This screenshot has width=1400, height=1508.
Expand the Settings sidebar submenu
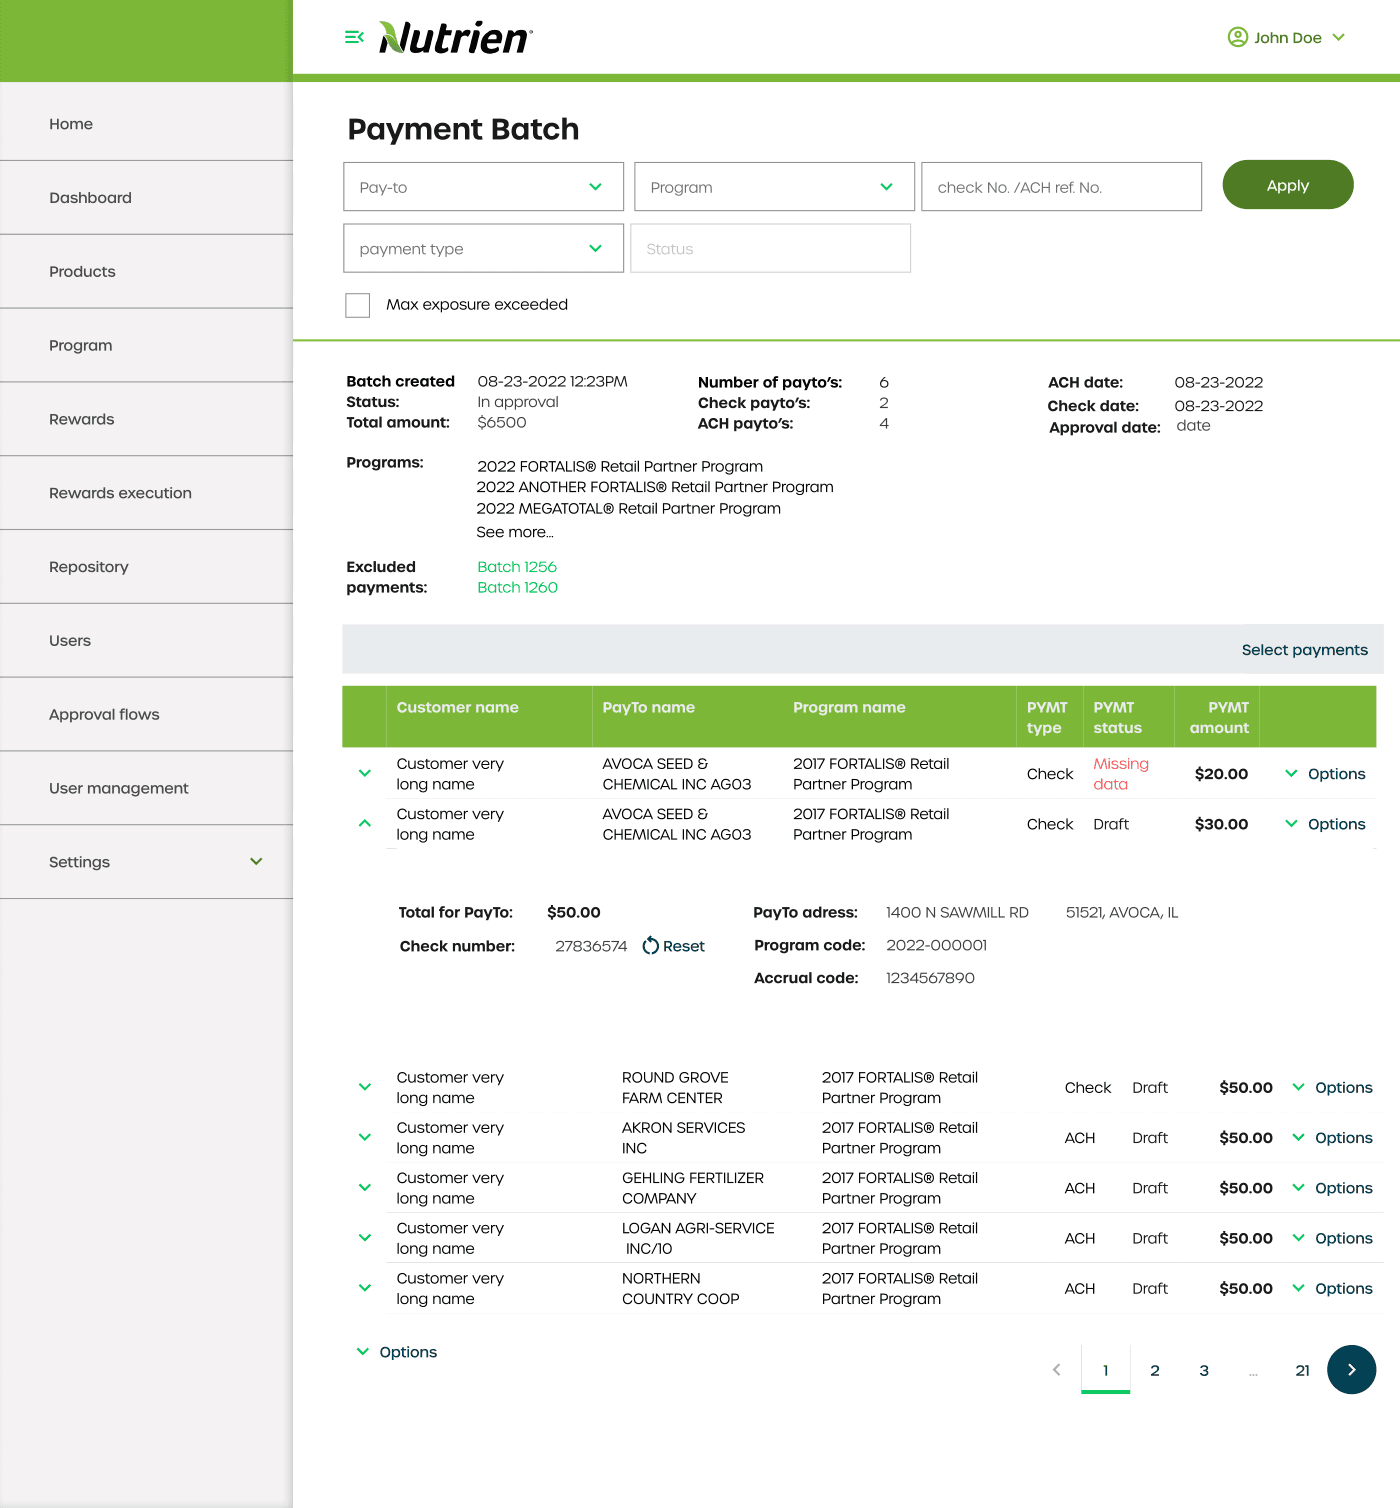tap(256, 861)
